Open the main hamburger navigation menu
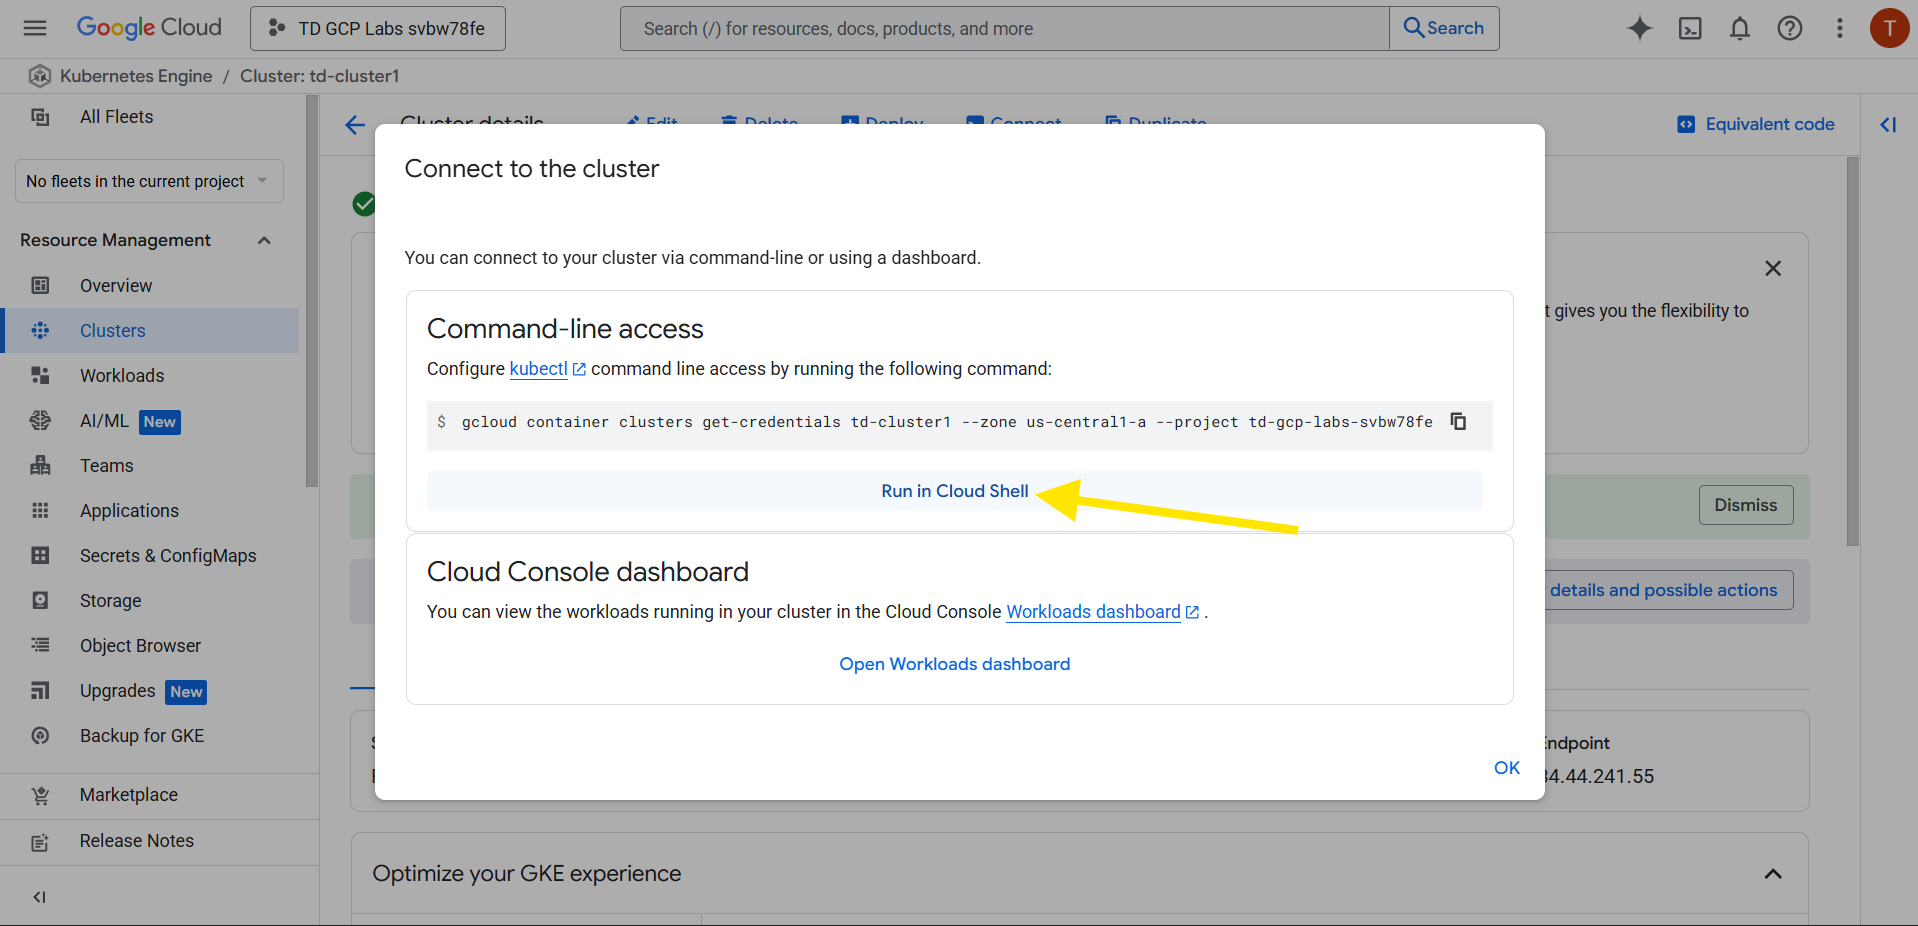 pyautogui.click(x=35, y=28)
